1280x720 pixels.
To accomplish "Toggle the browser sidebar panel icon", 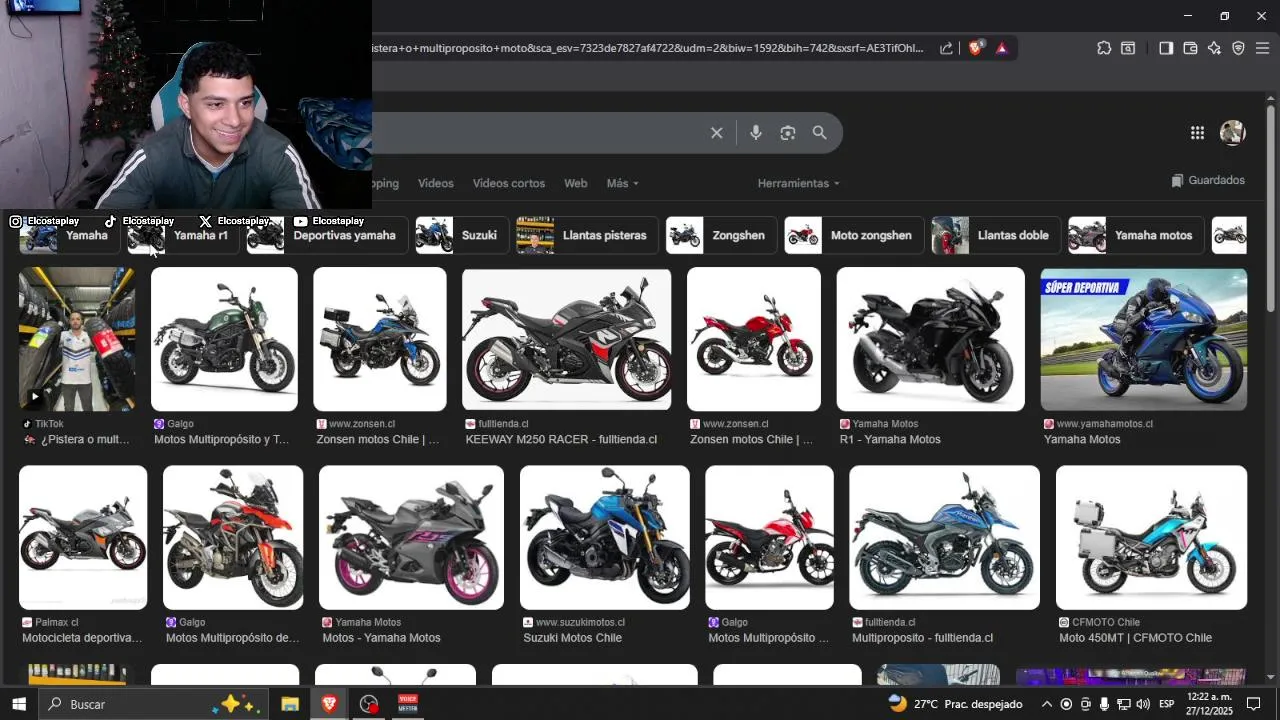I will tap(1166, 48).
